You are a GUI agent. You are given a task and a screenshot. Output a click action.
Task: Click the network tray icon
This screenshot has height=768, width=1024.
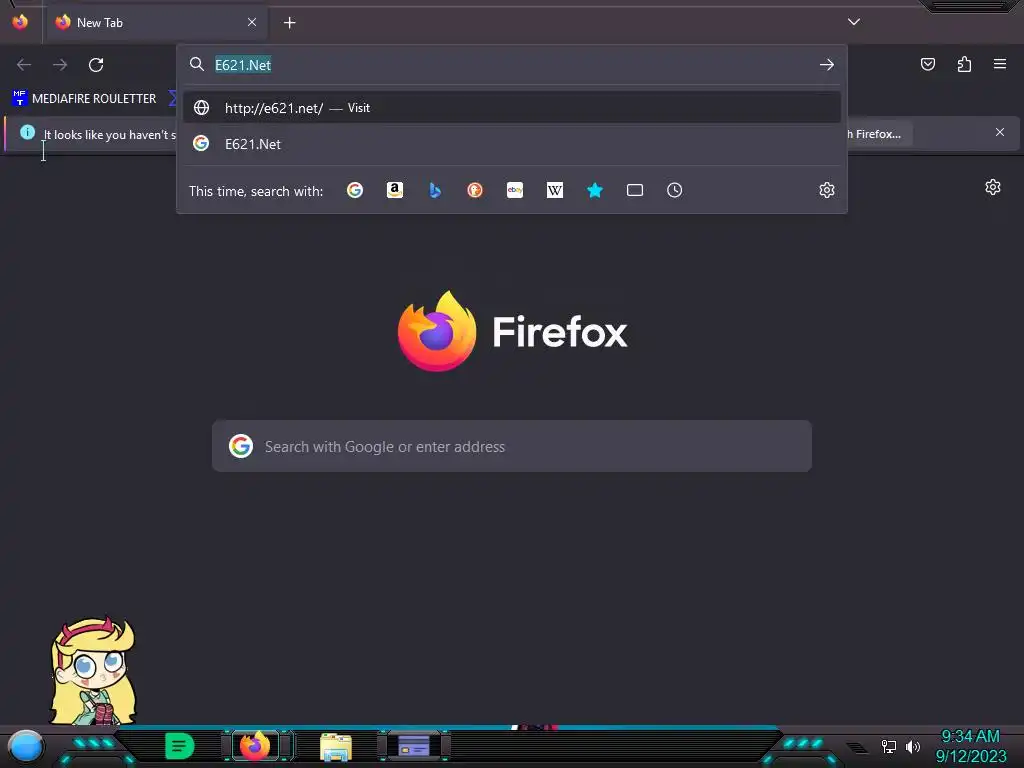[x=888, y=746]
